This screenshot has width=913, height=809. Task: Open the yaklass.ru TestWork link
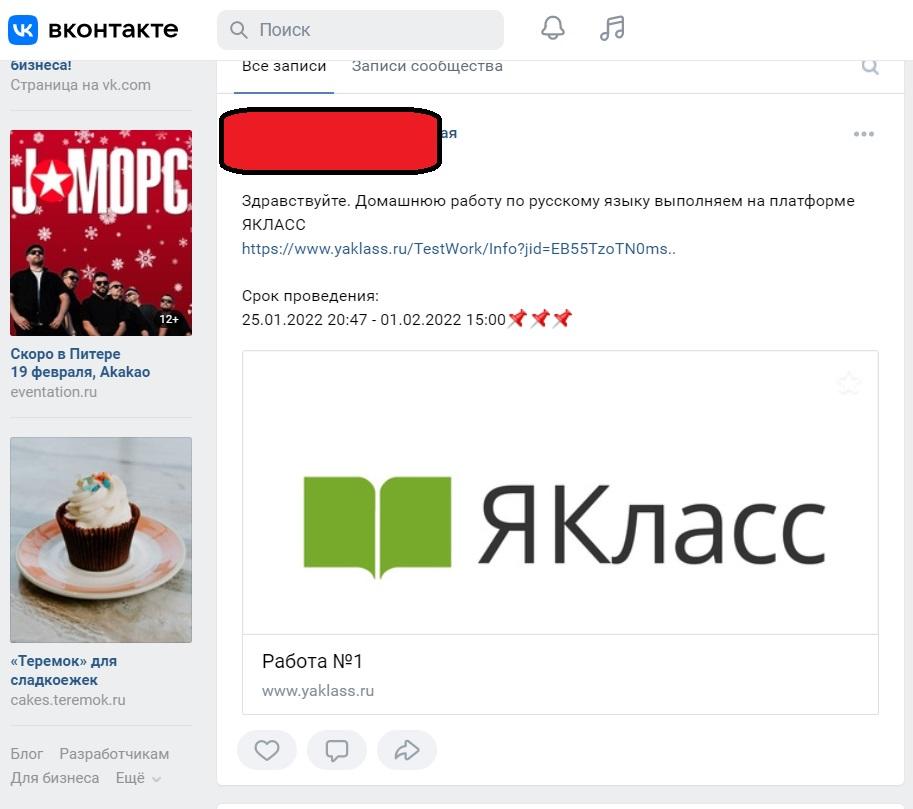[459, 249]
